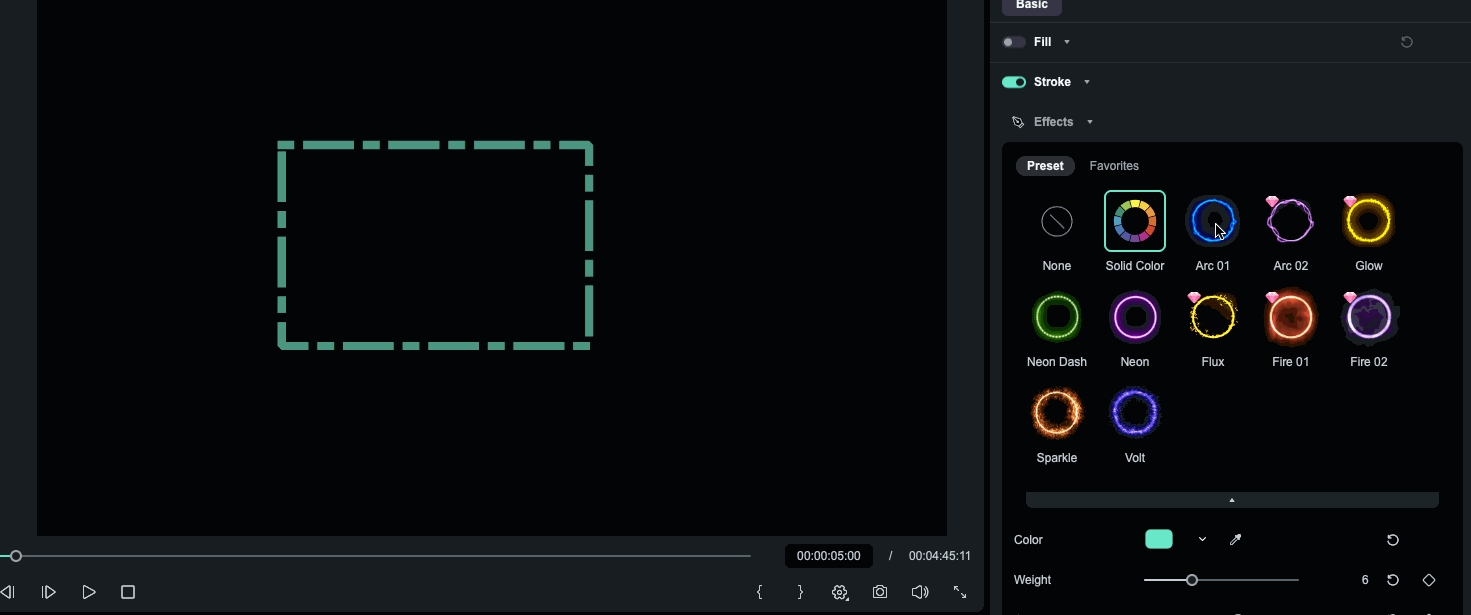Expand the Fill section dropdown
Screen dimensions: 1471x615
1066,41
